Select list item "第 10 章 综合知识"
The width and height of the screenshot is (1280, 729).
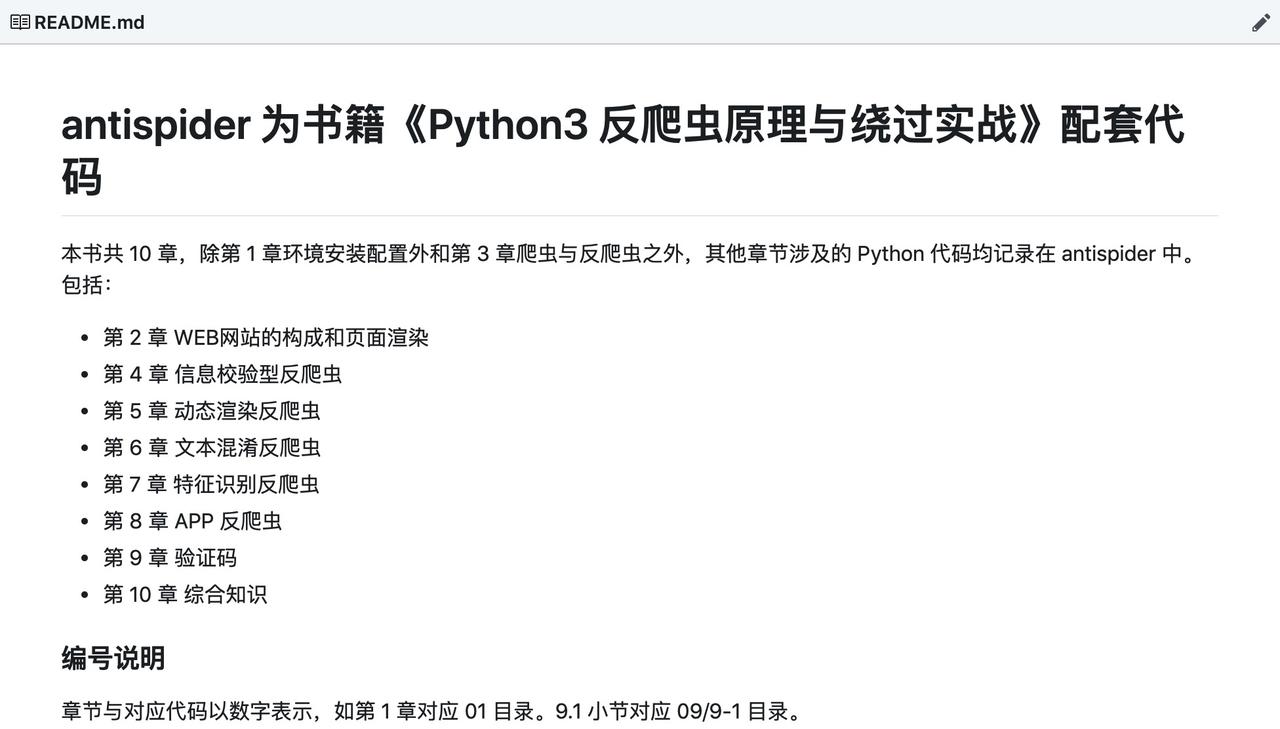pos(185,594)
